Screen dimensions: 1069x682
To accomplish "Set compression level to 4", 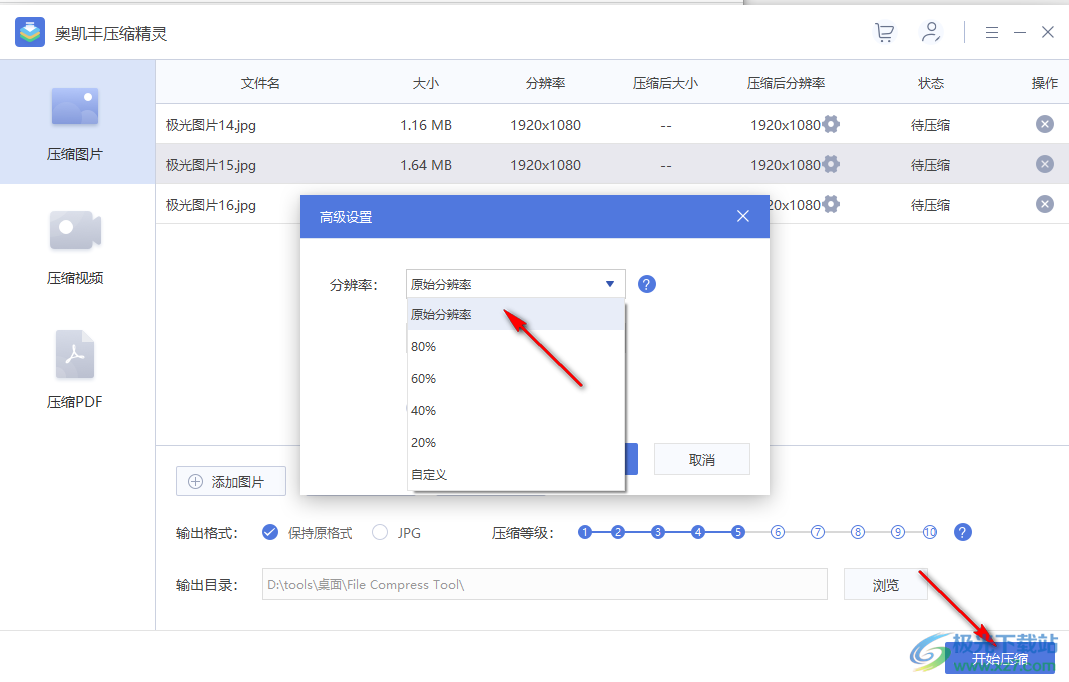I will (697, 532).
